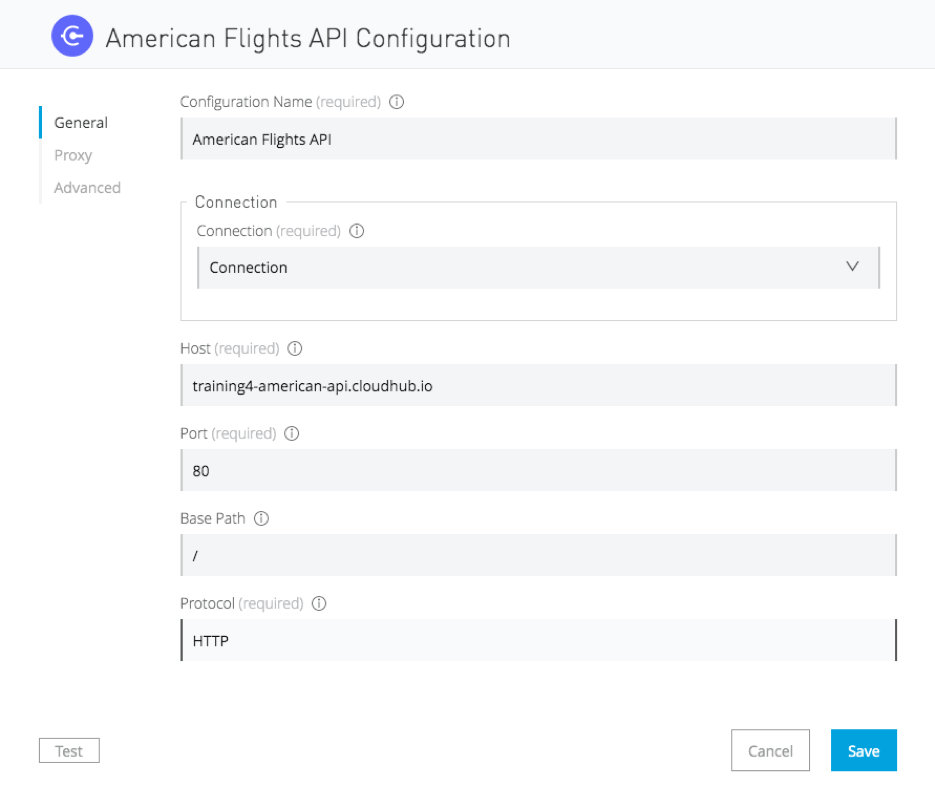This screenshot has height=785, width=935.
Task: Click the Save button
Action: (863, 750)
